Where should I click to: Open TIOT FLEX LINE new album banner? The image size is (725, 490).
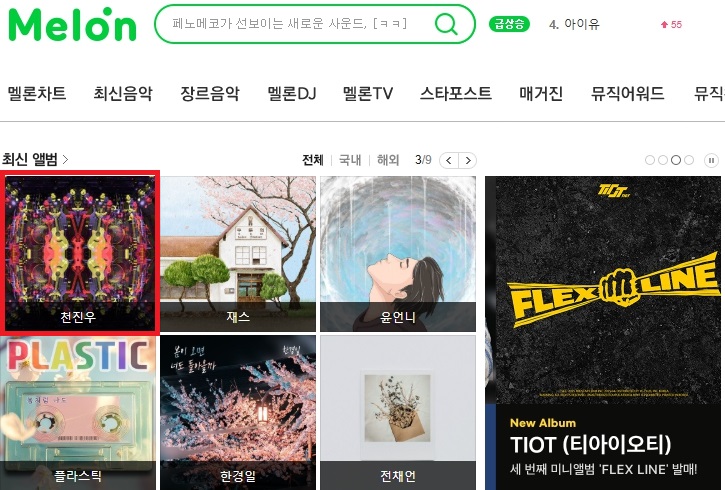pyautogui.click(x=605, y=333)
